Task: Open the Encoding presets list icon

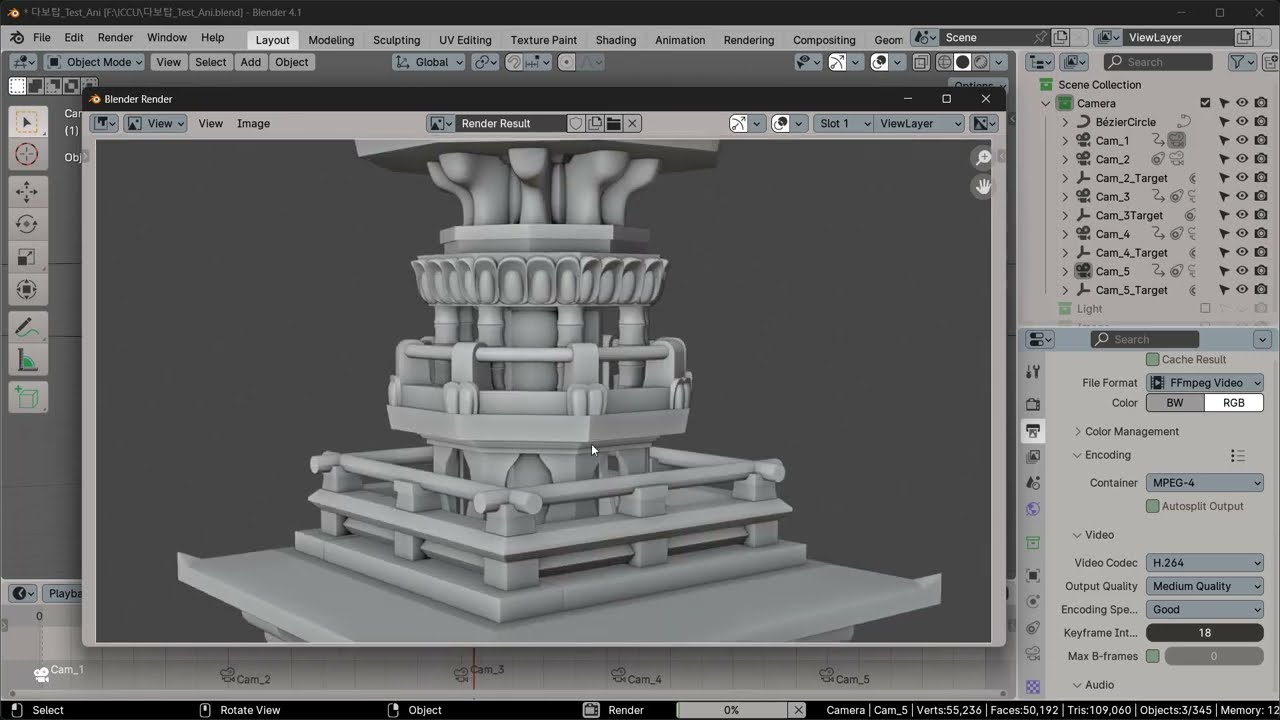Action: point(1237,455)
